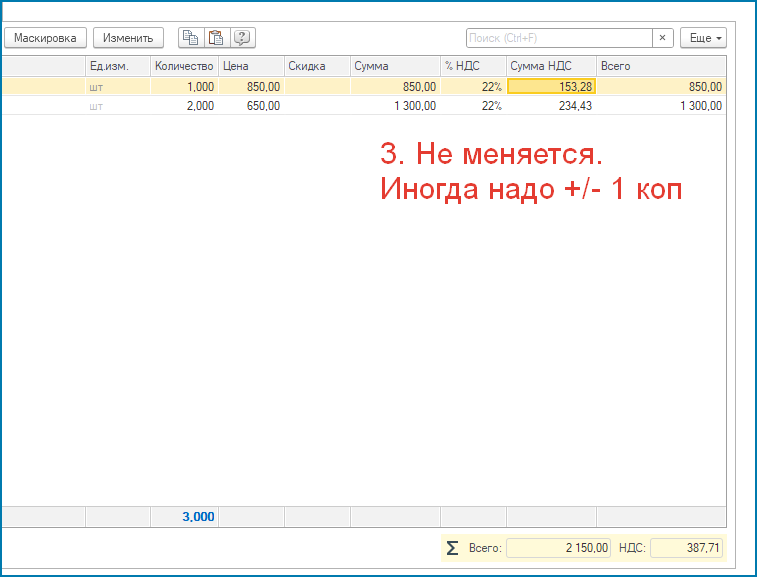The image size is (757, 577).
Task: Clear the search field with the x button
Action: 662,38
